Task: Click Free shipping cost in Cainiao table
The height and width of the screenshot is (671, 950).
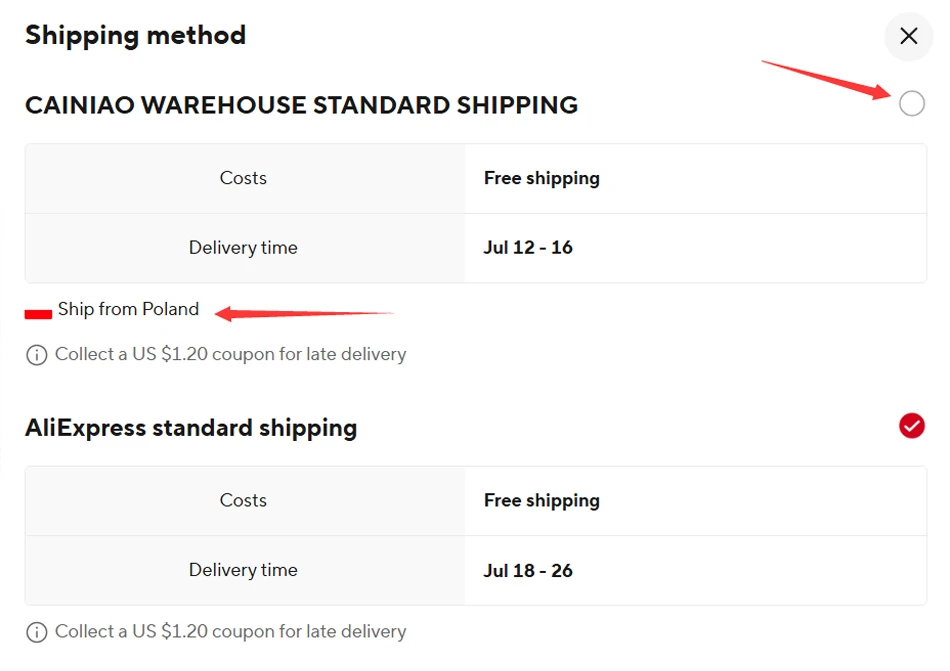Action: click(x=542, y=178)
